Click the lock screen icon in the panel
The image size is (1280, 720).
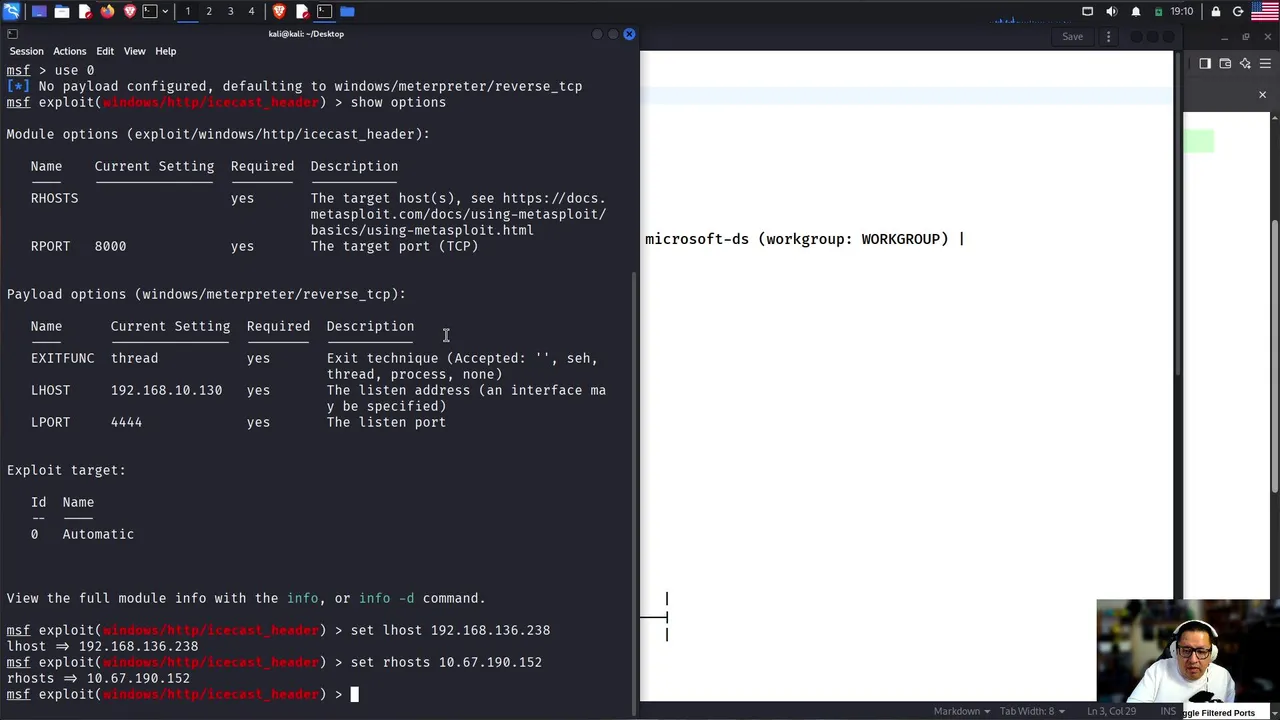click(x=1215, y=11)
